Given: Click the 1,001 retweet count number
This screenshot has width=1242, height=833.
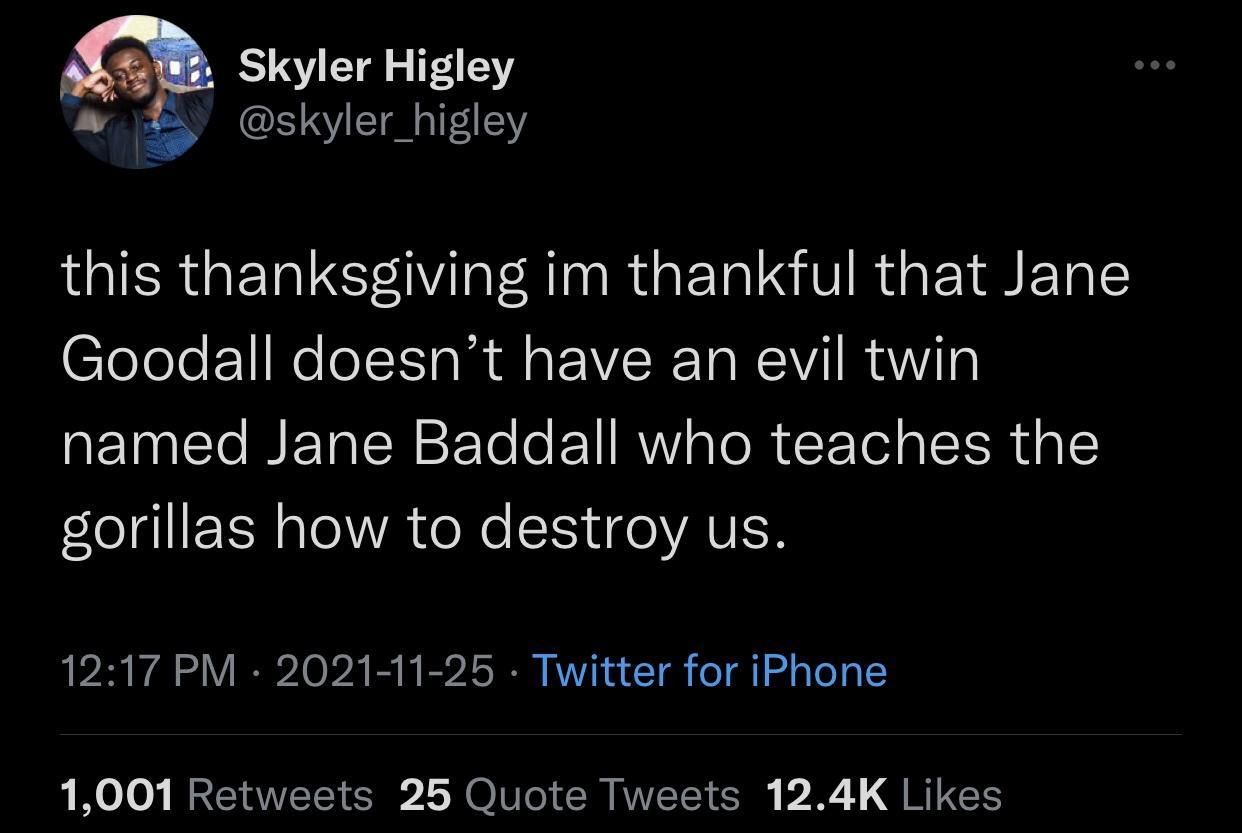Looking at the screenshot, I should 118,796.
